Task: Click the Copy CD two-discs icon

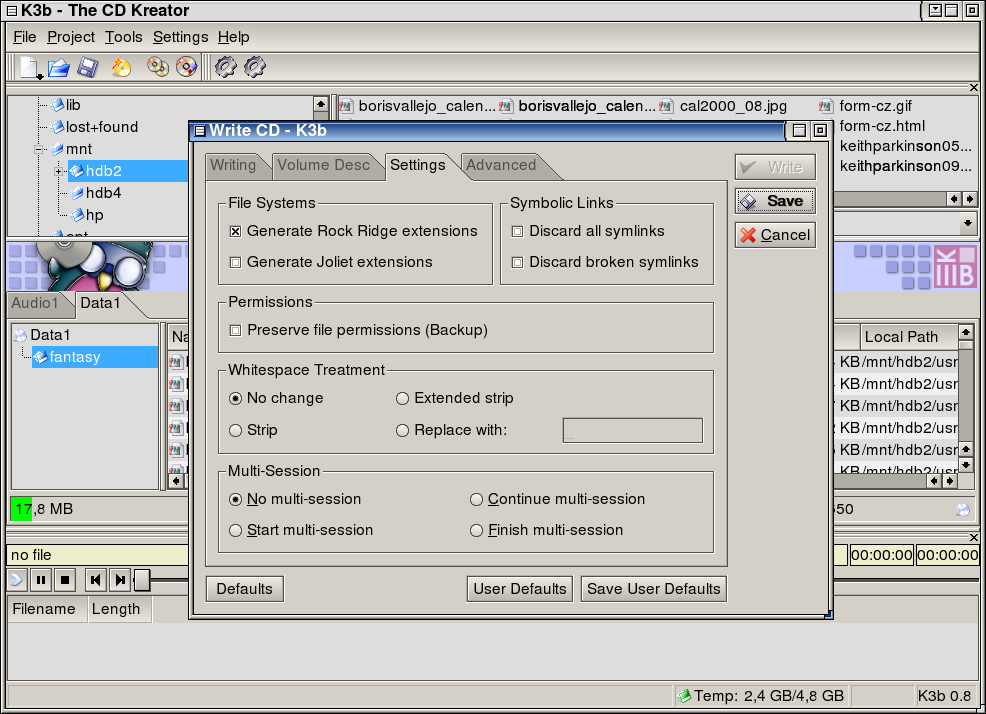Action: pyautogui.click(x=158, y=67)
